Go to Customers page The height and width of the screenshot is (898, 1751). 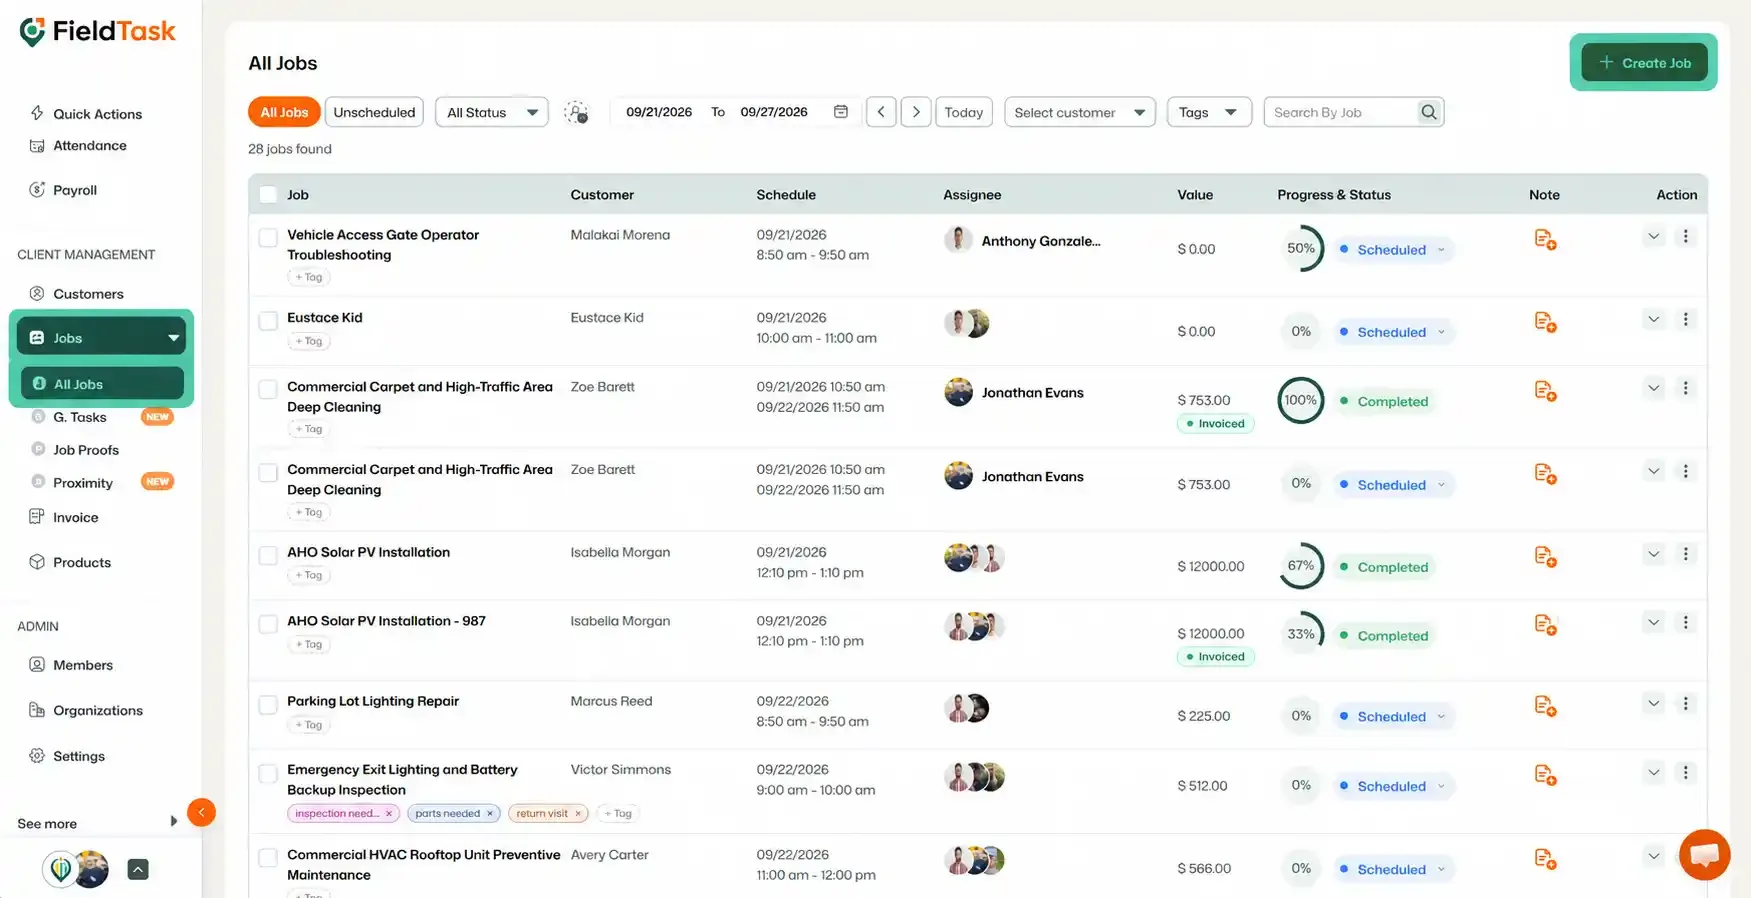tap(77, 294)
